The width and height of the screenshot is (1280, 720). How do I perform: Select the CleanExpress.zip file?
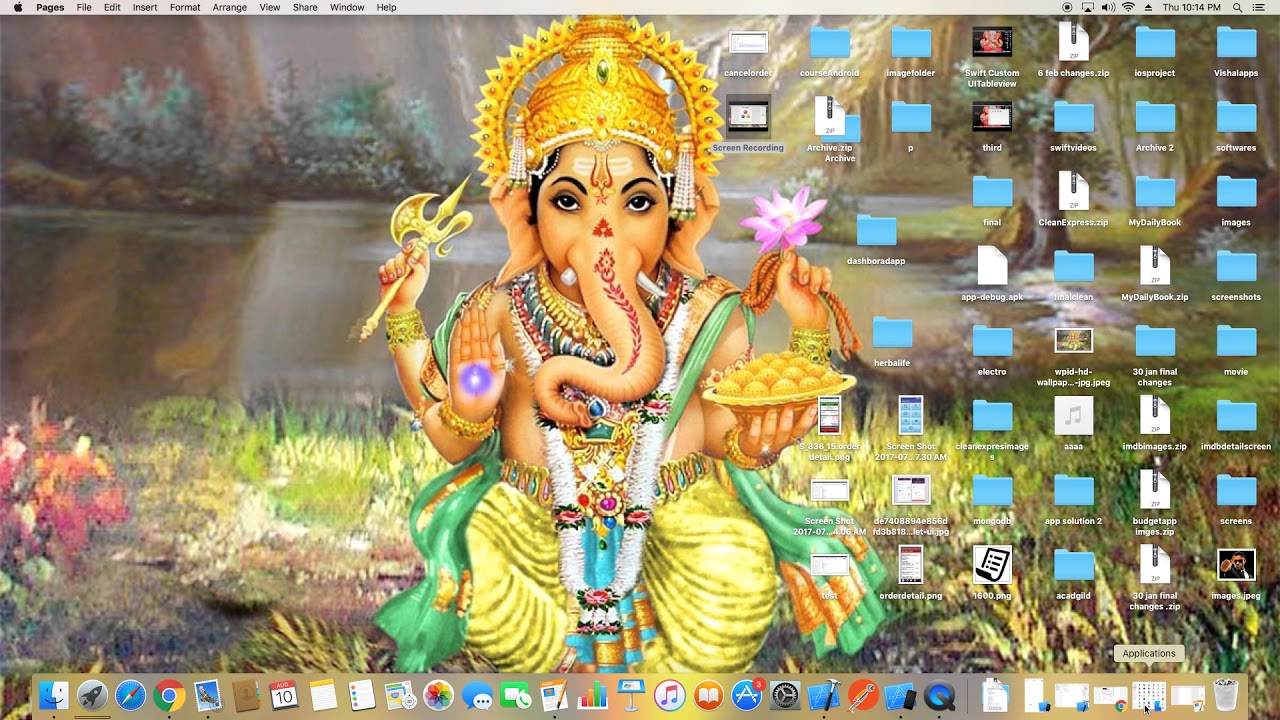click(x=1073, y=200)
